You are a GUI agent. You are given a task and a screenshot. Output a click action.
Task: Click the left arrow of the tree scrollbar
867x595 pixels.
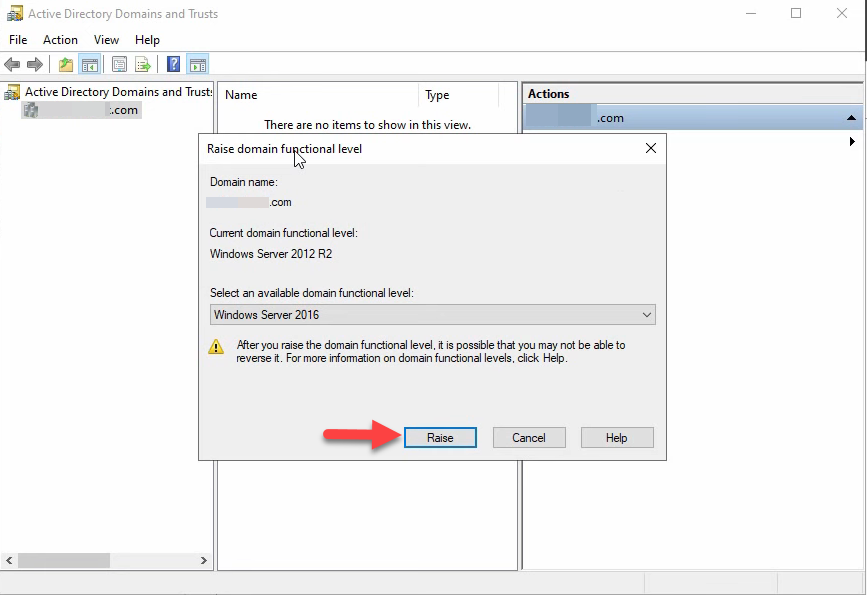pyautogui.click(x=9, y=560)
